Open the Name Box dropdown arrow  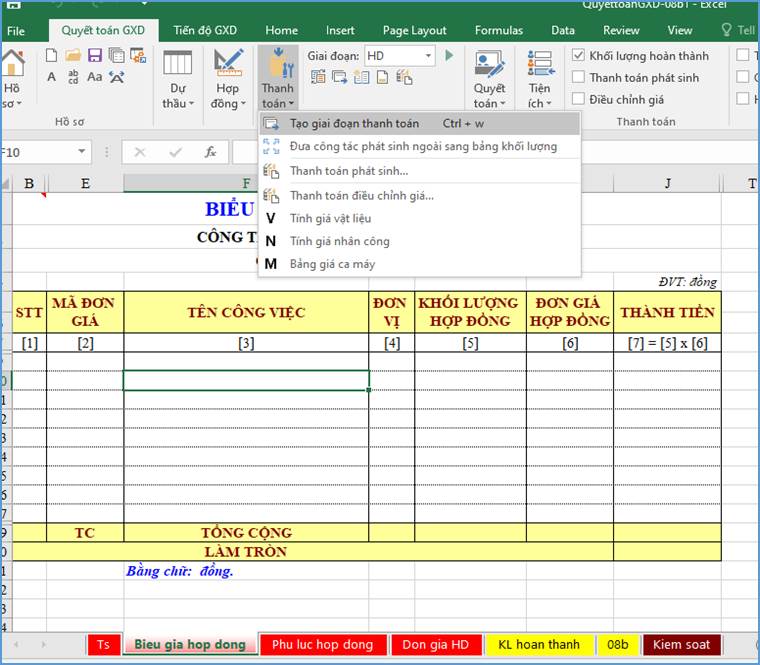click(82, 152)
